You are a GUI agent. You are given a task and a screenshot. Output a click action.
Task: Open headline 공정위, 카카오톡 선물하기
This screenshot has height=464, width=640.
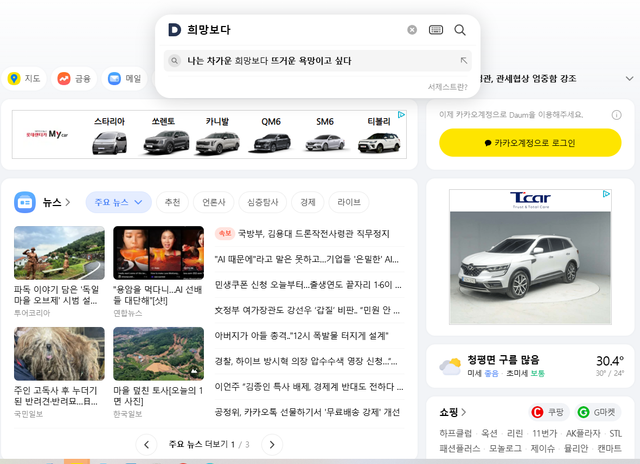click(x=307, y=412)
